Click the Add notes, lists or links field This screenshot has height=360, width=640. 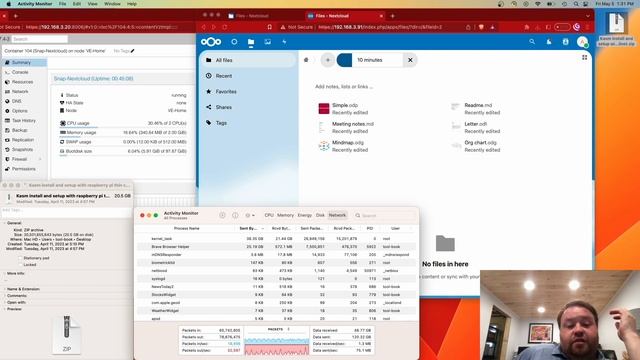click(x=344, y=87)
